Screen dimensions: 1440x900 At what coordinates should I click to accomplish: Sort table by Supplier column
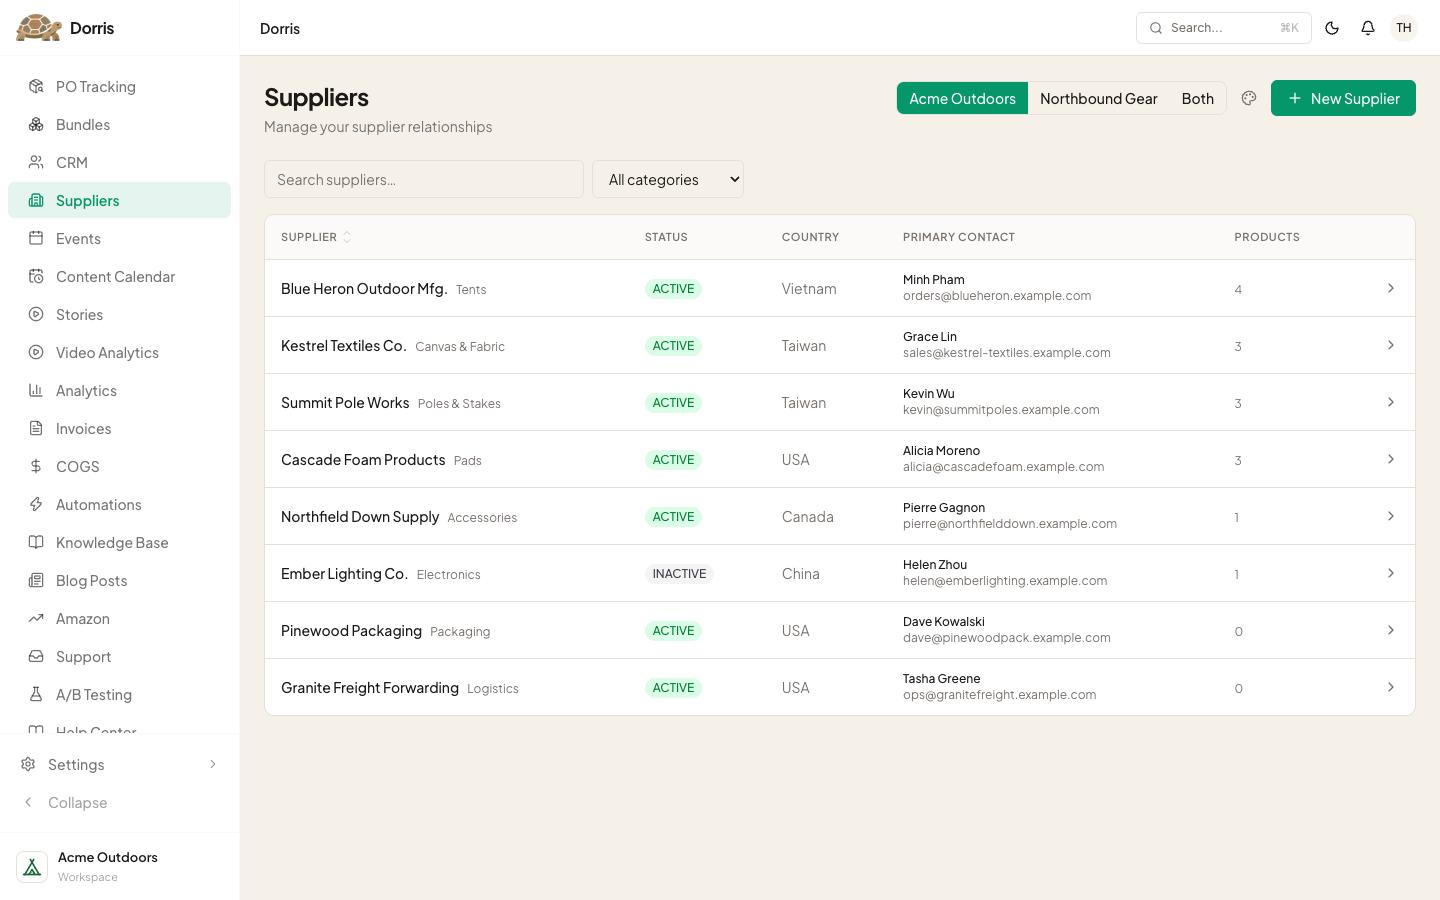click(x=316, y=237)
